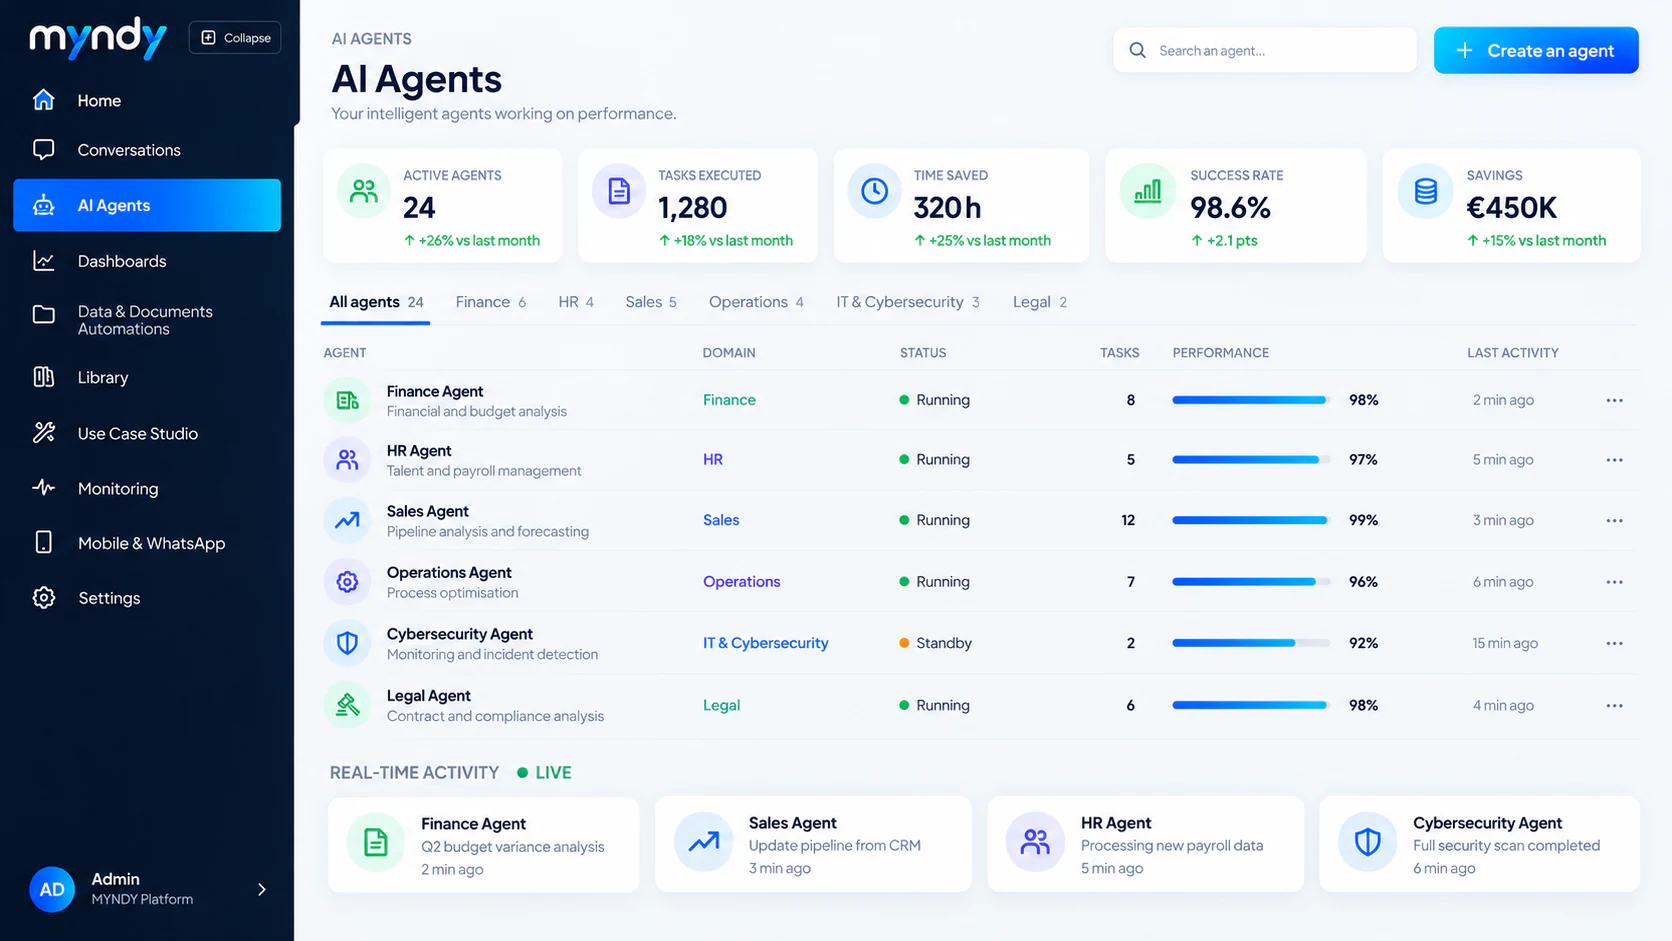Click the Savings coin stack icon
1672x941 pixels.
[x=1426, y=191]
